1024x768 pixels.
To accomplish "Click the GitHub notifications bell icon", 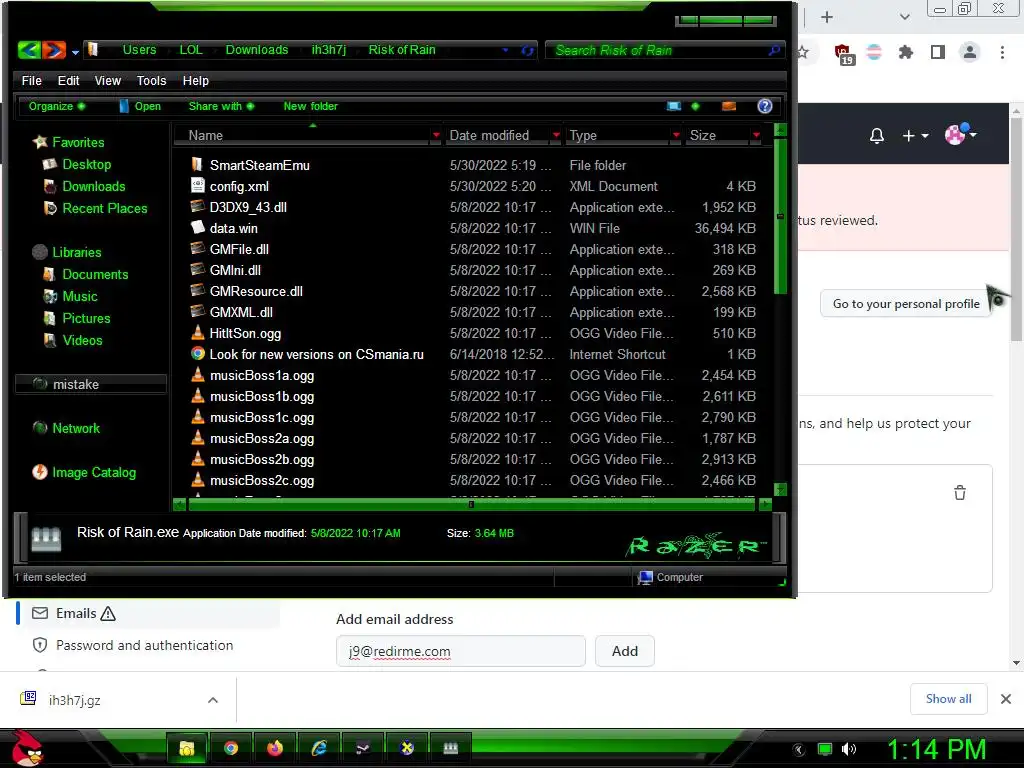I will pos(876,135).
